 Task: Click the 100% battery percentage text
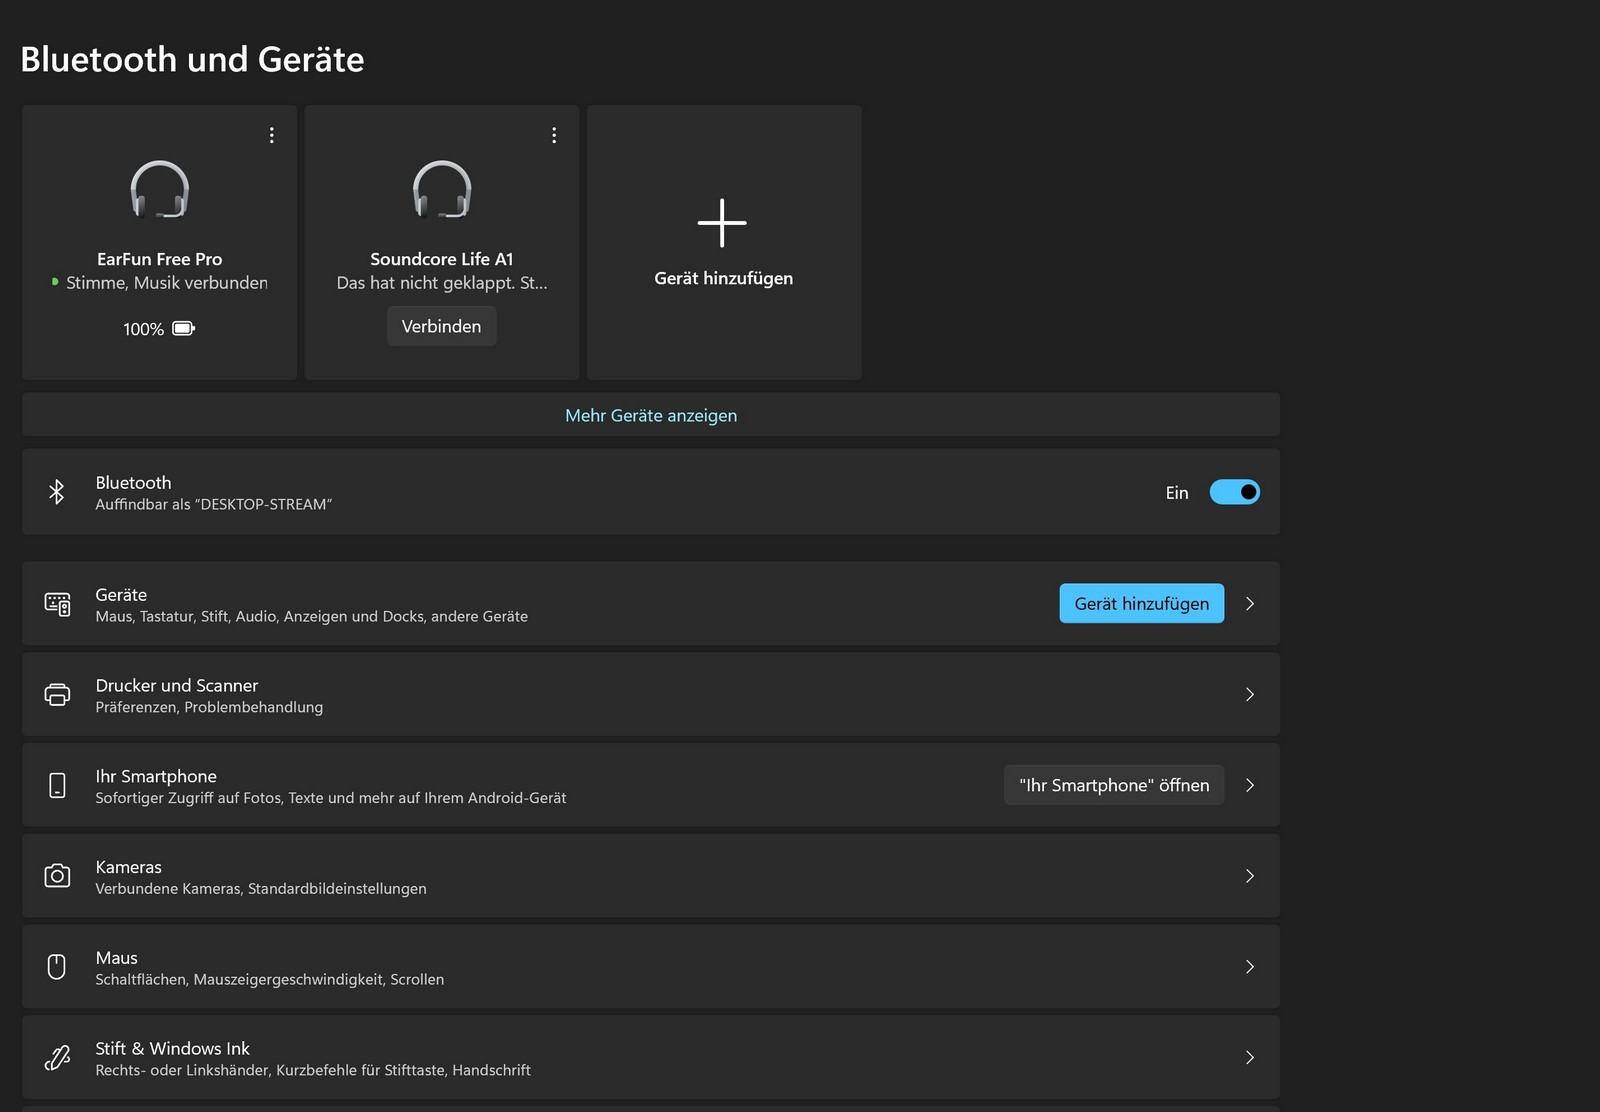coord(143,329)
